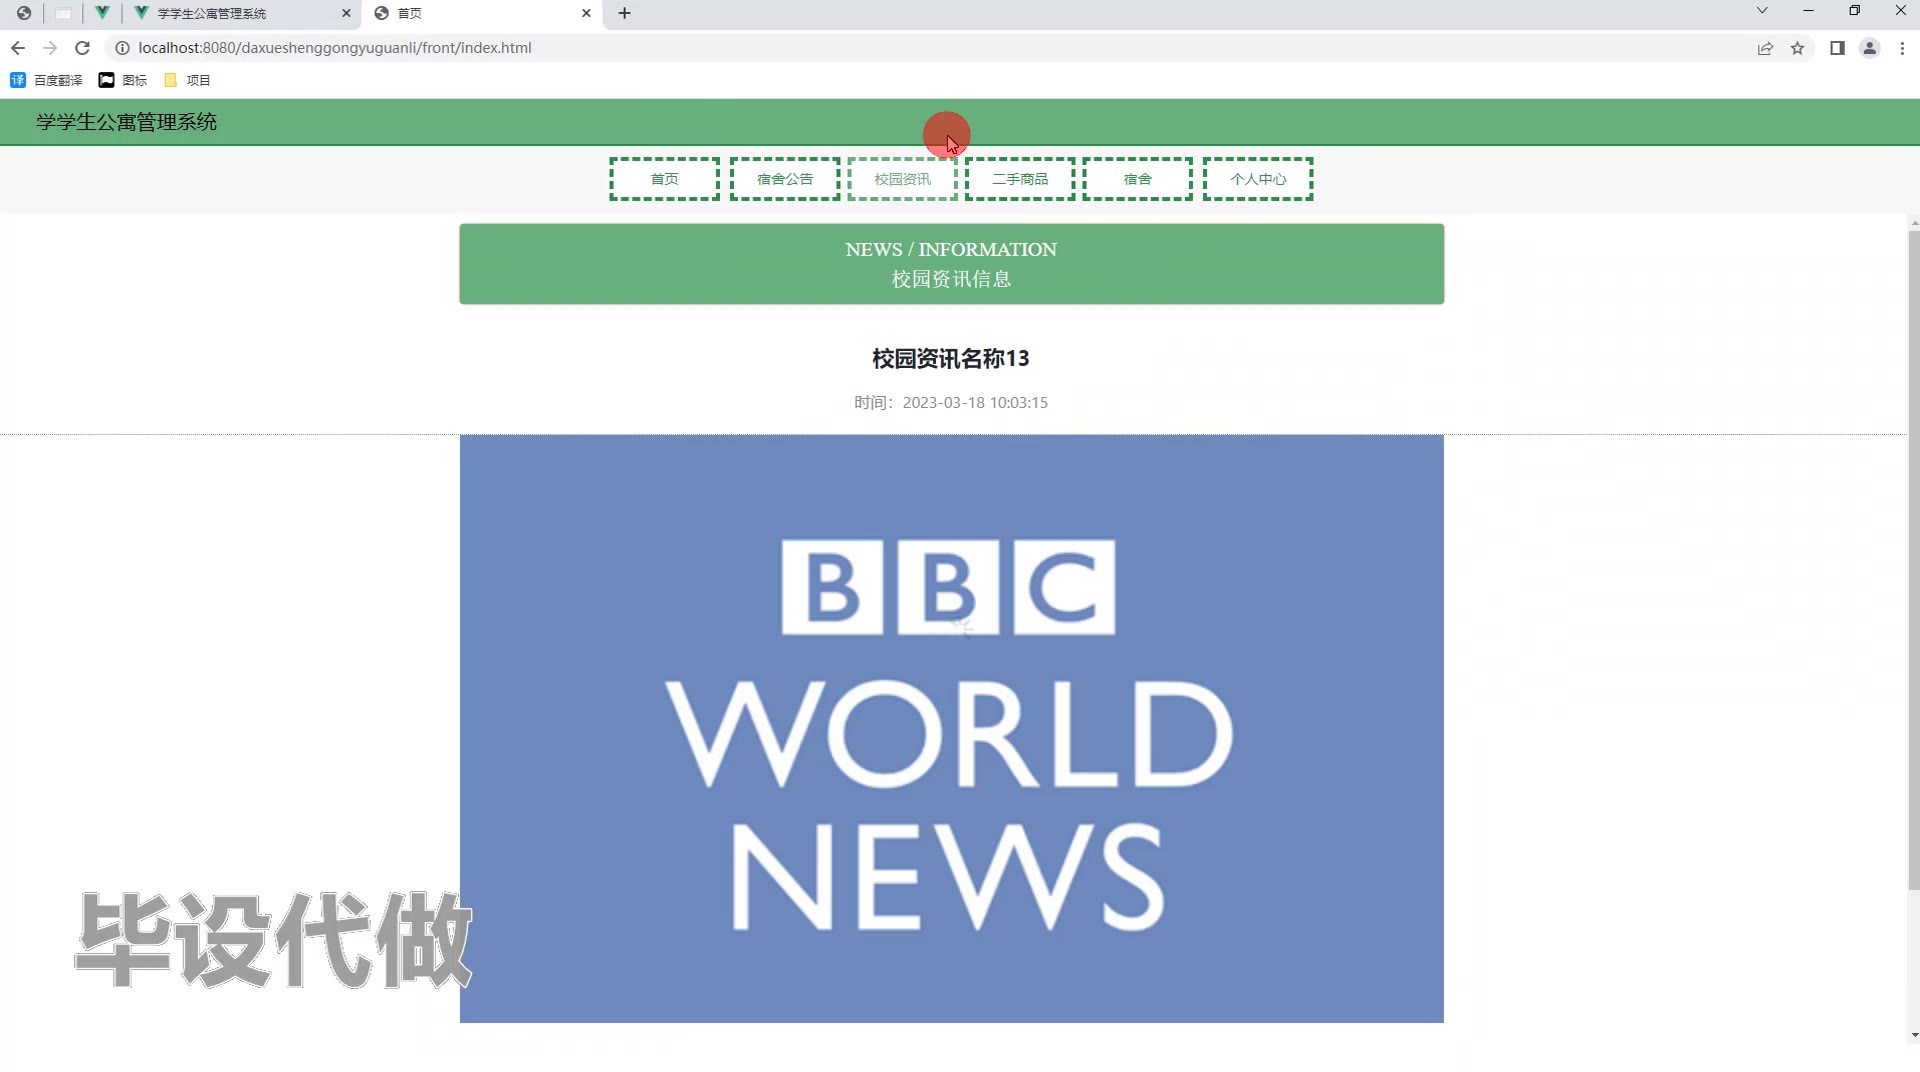Image resolution: width=1920 pixels, height=1072 pixels.
Task: Click the article title 校园资讯名称13
Action: 951,358
